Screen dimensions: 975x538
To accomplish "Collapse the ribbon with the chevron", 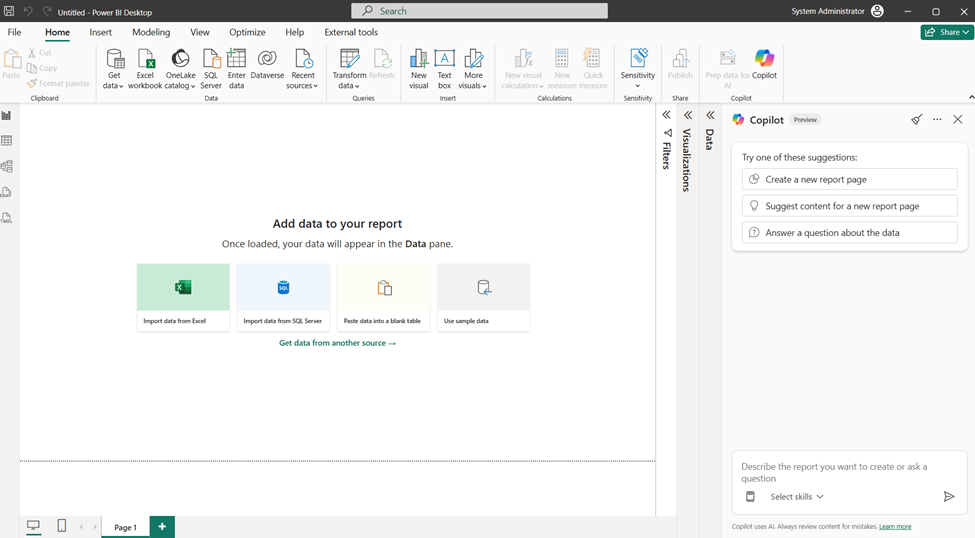I will click(x=971, y=97).
